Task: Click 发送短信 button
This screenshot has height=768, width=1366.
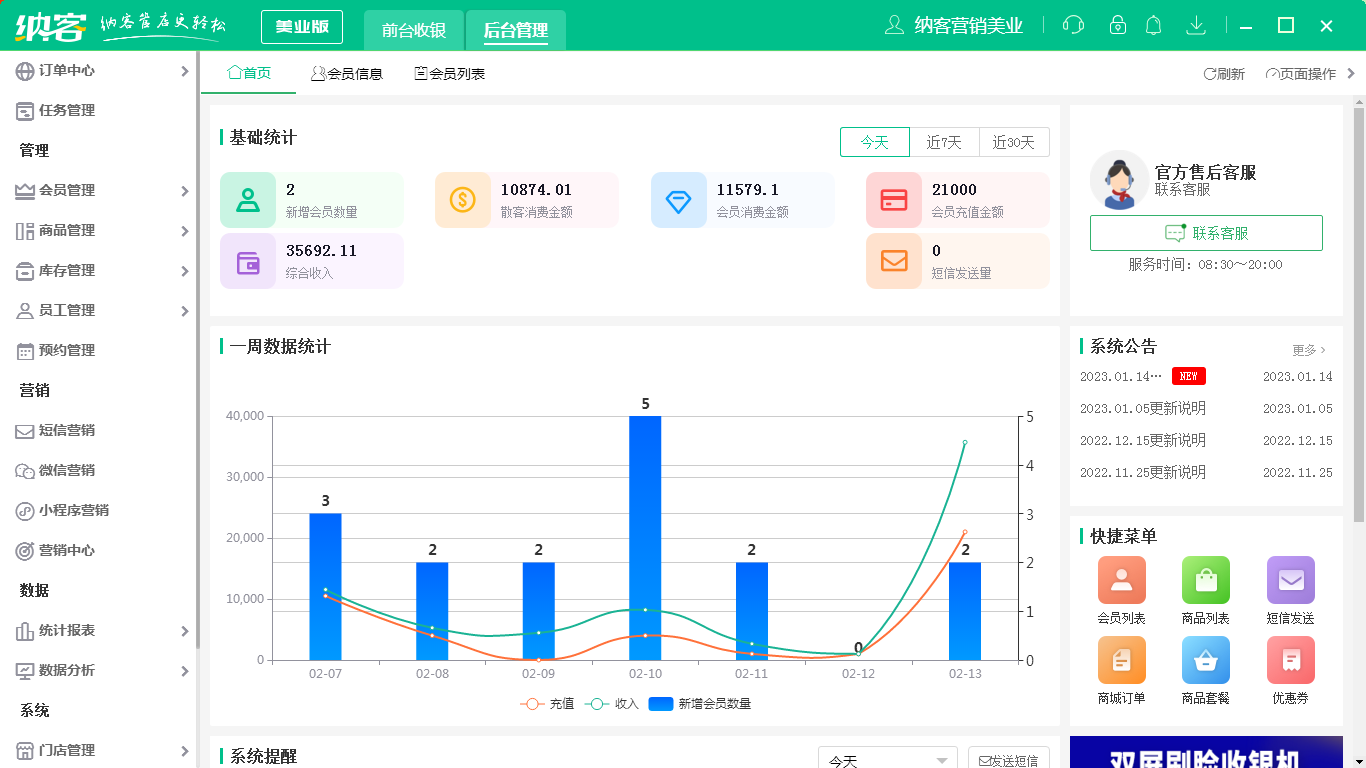Action: click(1009, 759)
